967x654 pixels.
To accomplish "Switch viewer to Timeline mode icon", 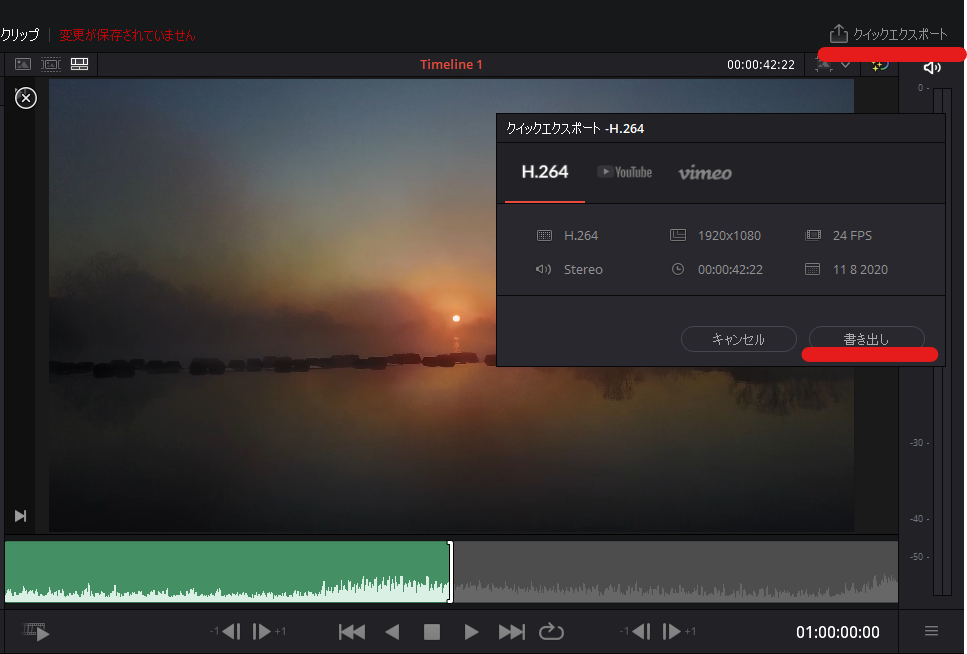I will [80, 64].
